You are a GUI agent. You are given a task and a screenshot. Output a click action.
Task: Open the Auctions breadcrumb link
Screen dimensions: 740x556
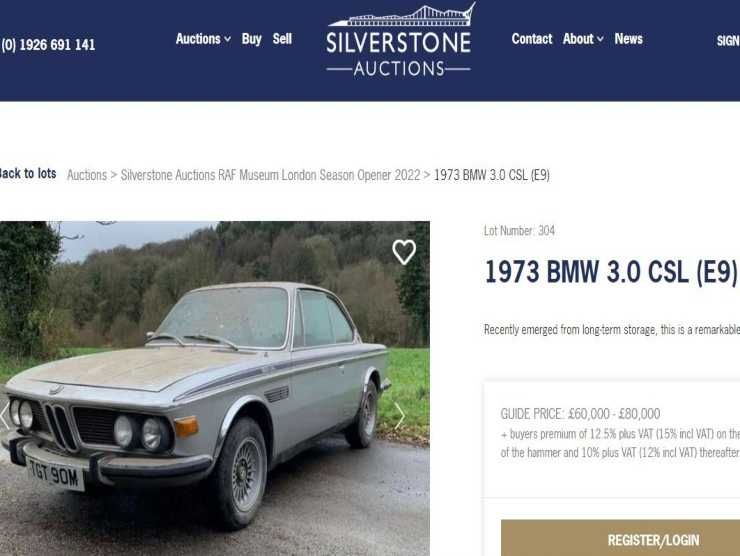[x=87, y=175]
